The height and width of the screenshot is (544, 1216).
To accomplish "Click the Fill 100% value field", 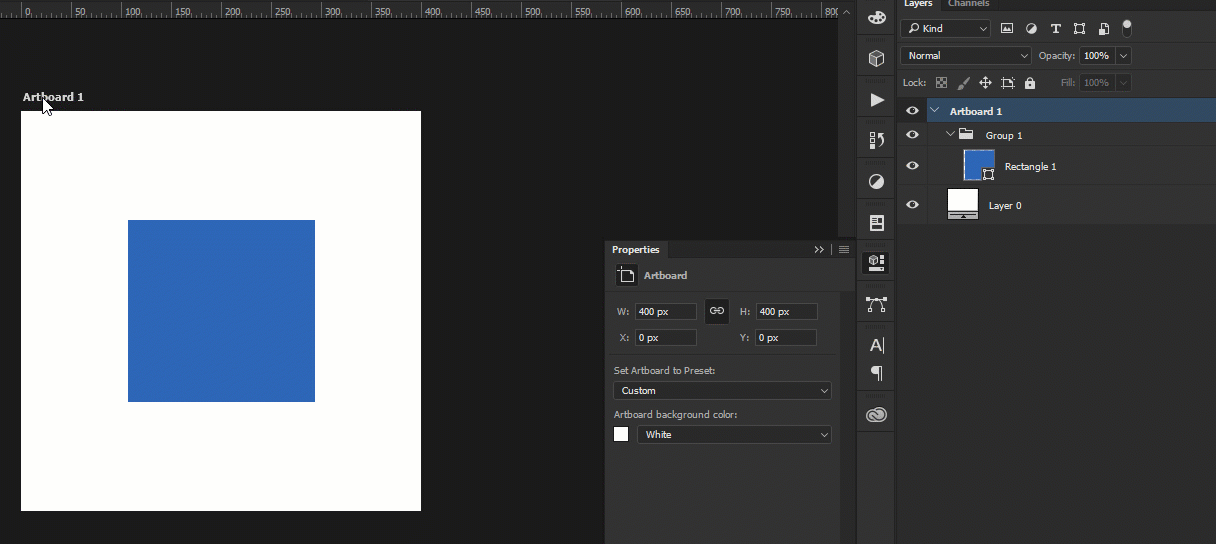I will point(1096,83).
